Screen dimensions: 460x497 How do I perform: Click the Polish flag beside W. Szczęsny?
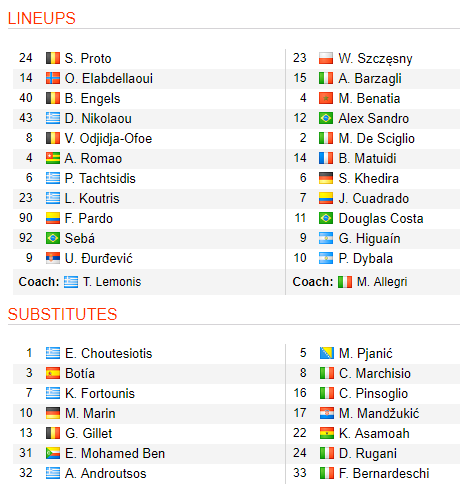[x=326, y=58]
